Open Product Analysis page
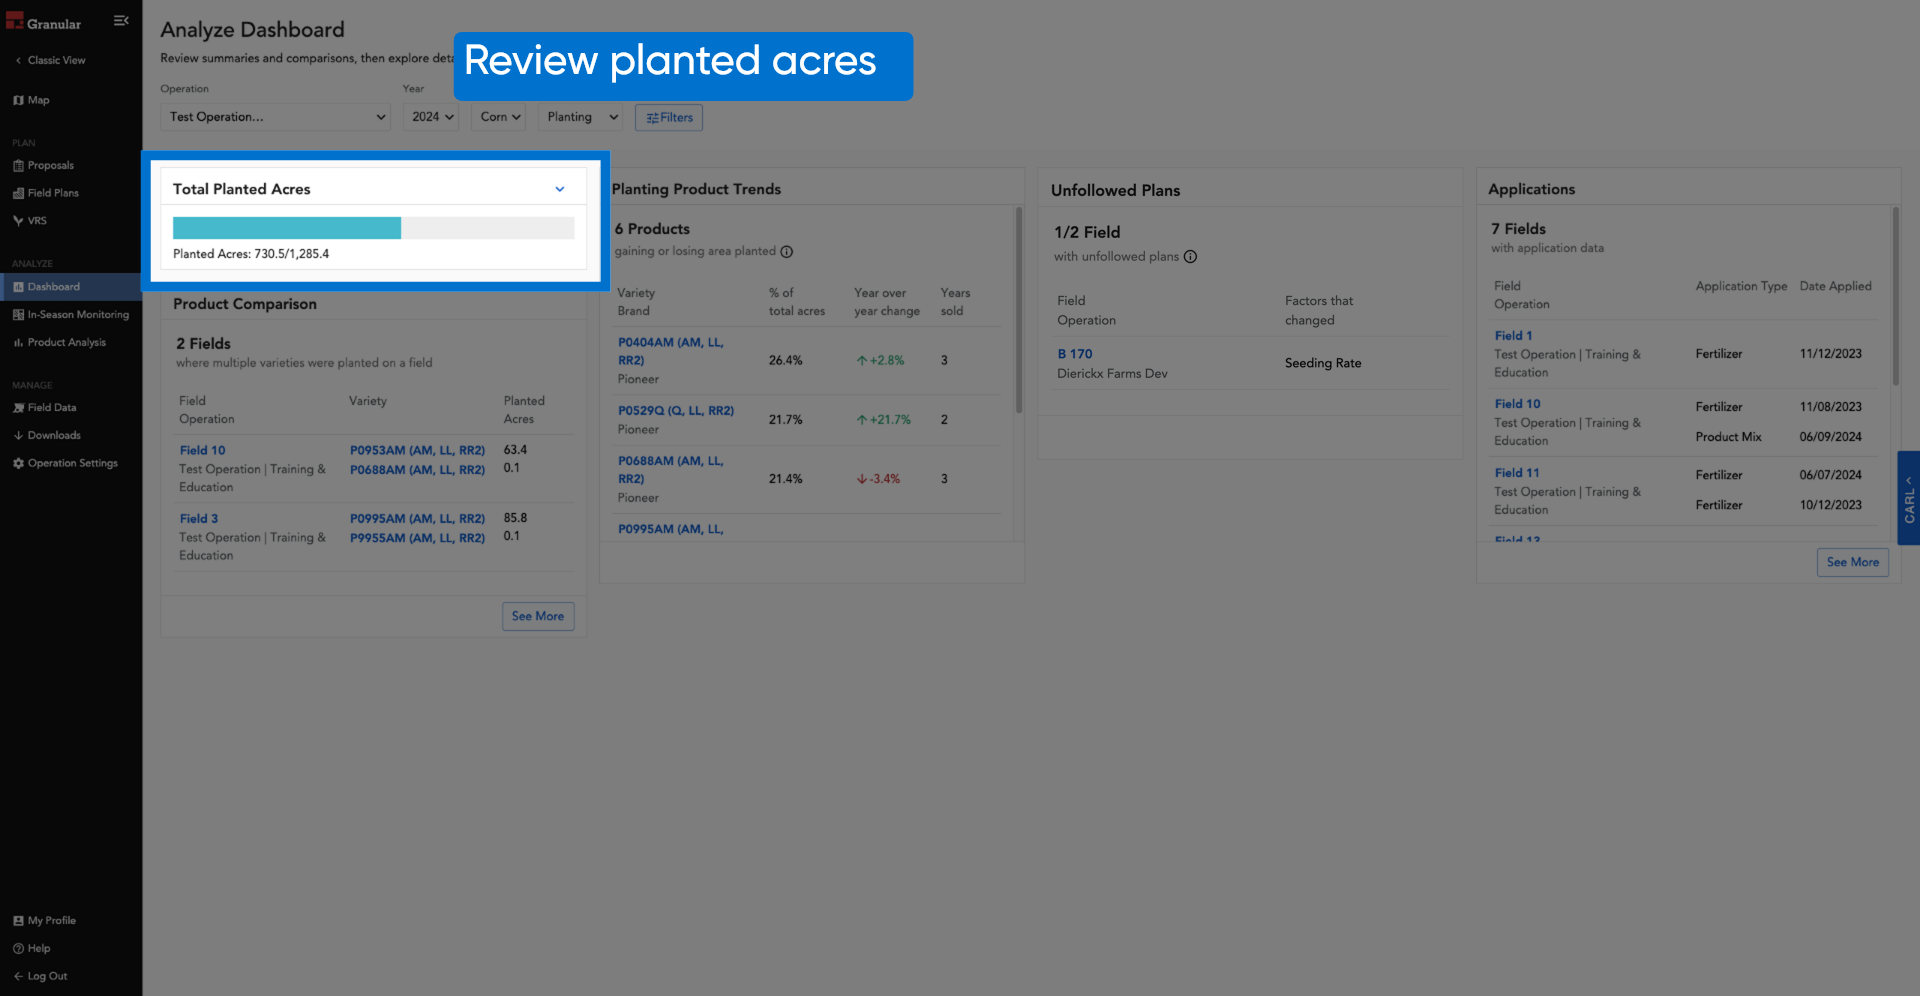The height and width of the screenshot is (996, 1920). pyautogui.click(x=66, y=343)
